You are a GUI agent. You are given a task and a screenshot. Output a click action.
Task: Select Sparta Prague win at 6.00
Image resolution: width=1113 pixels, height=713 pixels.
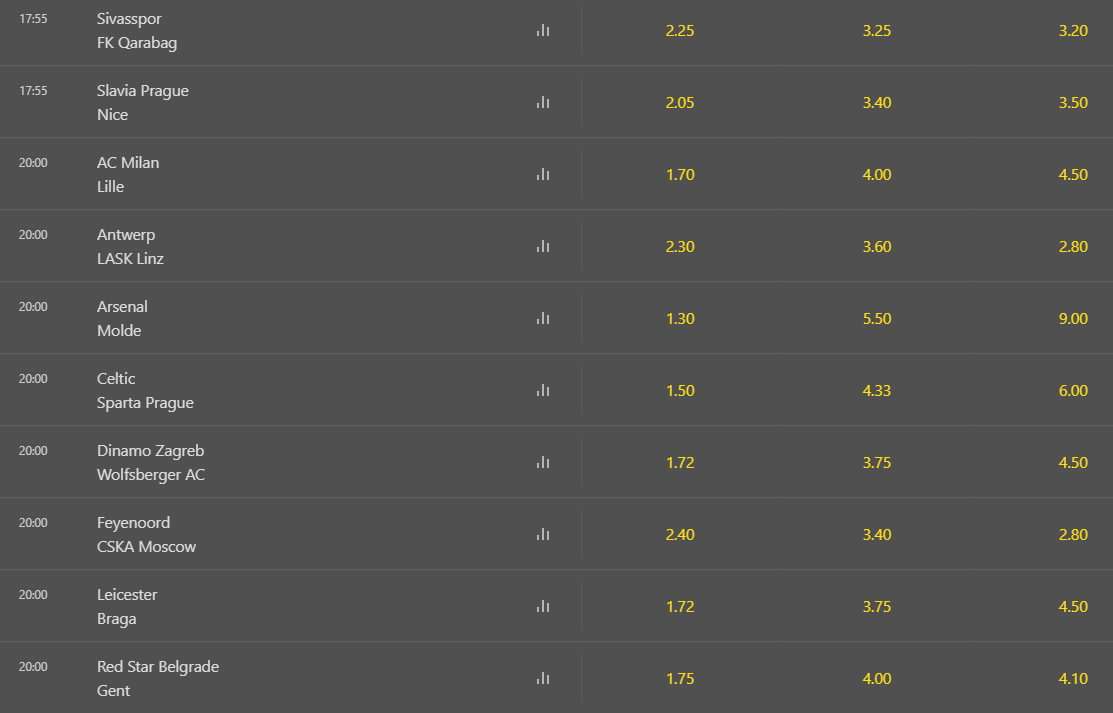click(1073, 391)
